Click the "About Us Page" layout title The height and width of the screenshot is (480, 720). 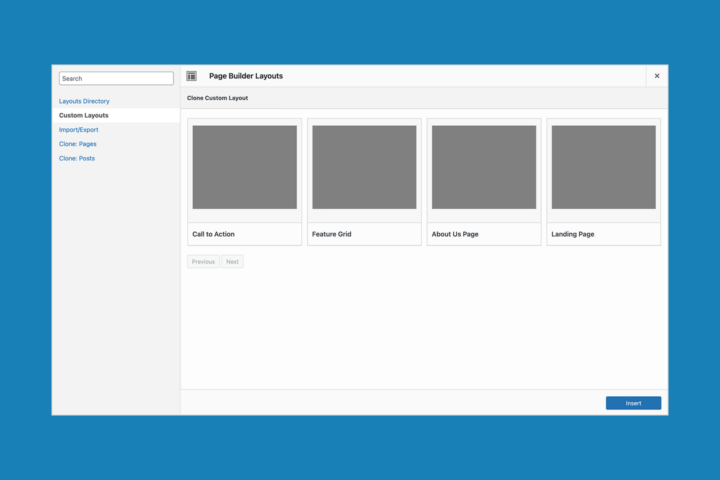(455, 234)
